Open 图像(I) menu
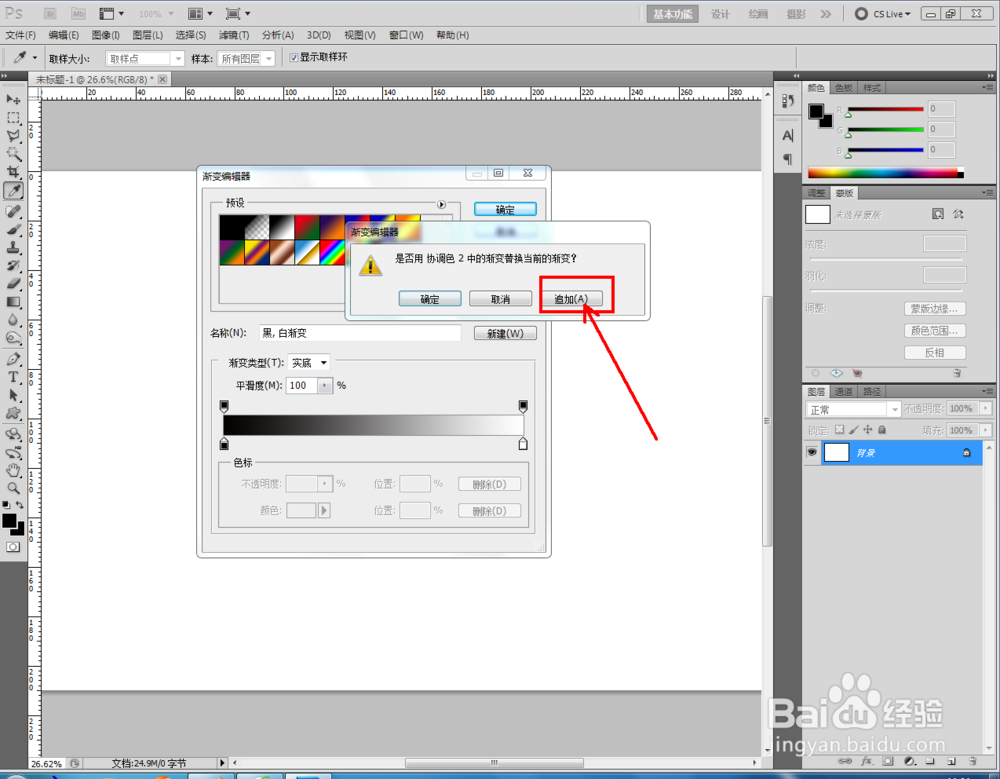Screen dimensions: 1000x779 pos(105,35)
